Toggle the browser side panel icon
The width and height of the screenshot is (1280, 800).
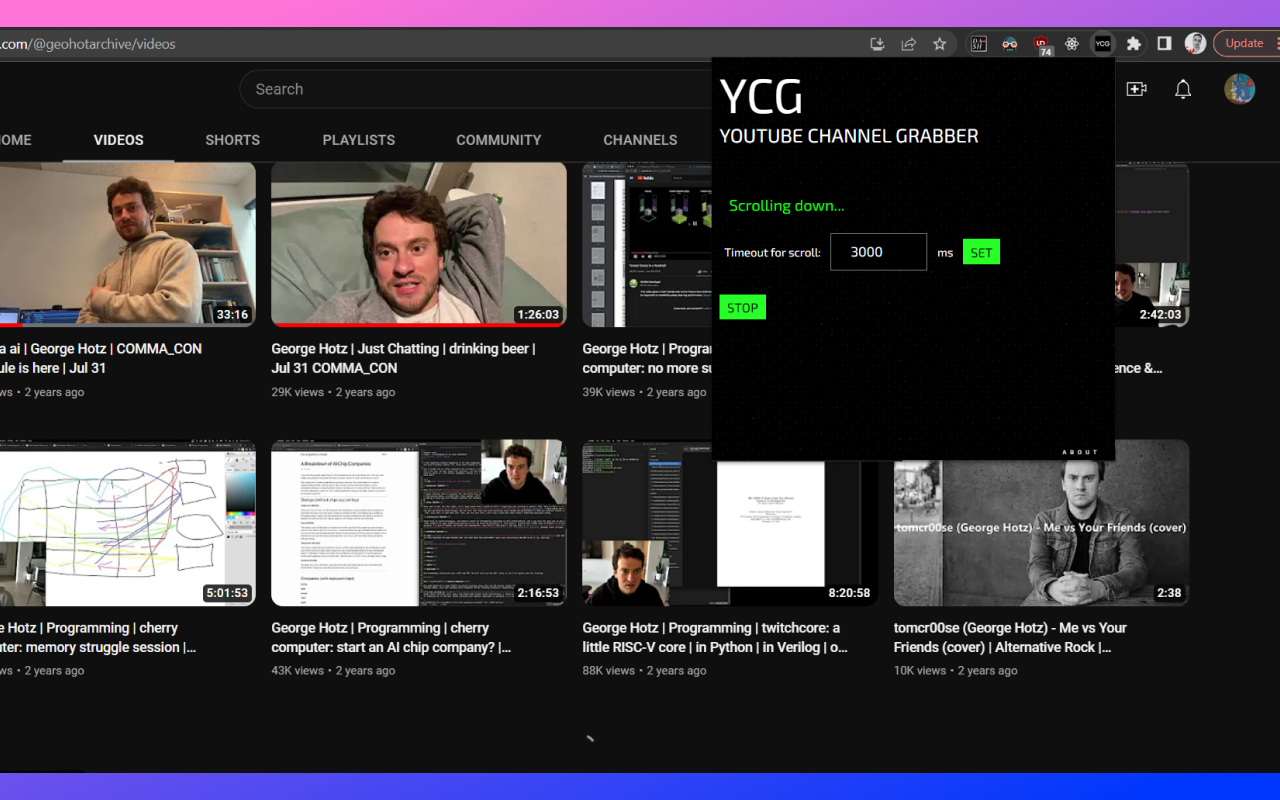click(x=1164, y=44)
